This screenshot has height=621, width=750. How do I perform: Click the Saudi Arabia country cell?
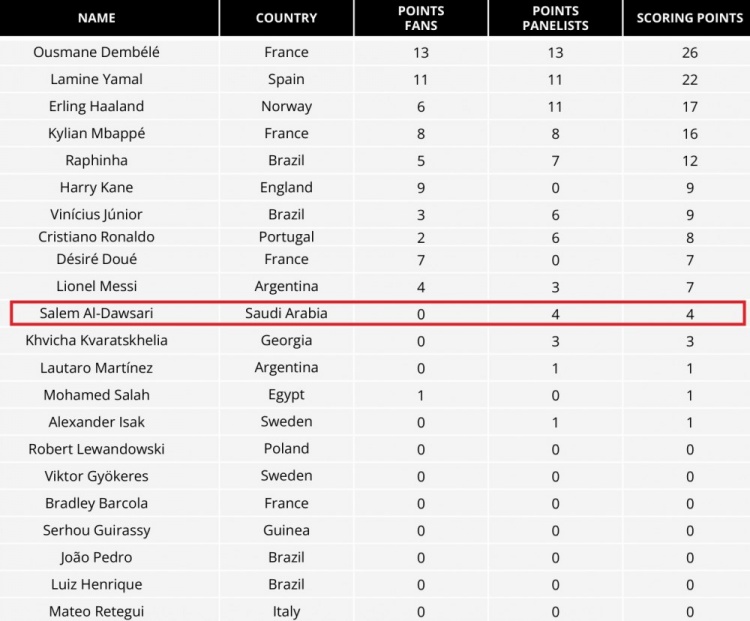(x=286, y=313)
